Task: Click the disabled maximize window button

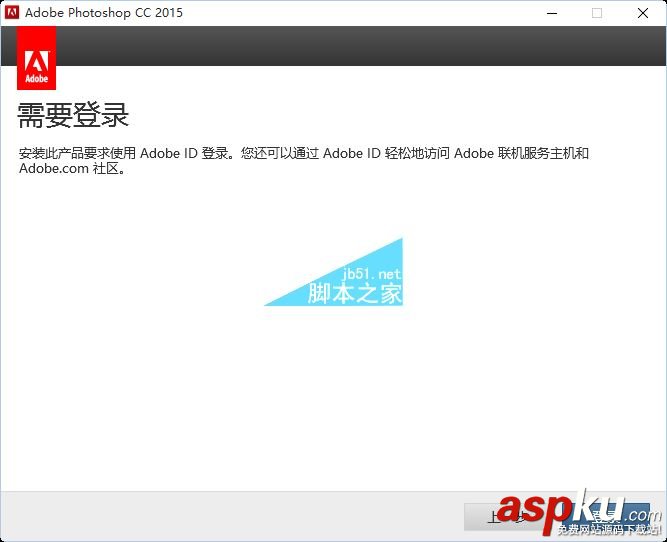Action: [597, 13]
